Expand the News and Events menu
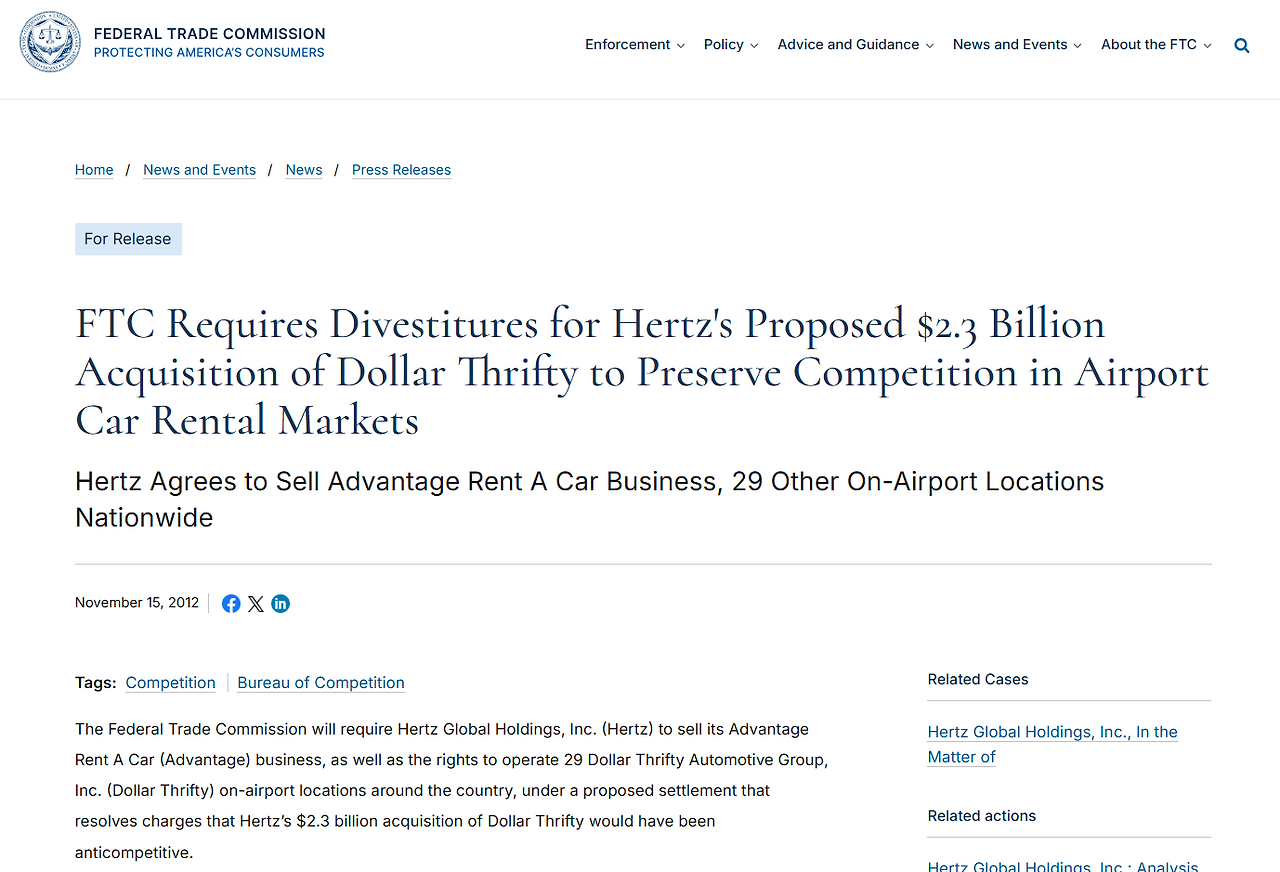 click(1017, 45)
